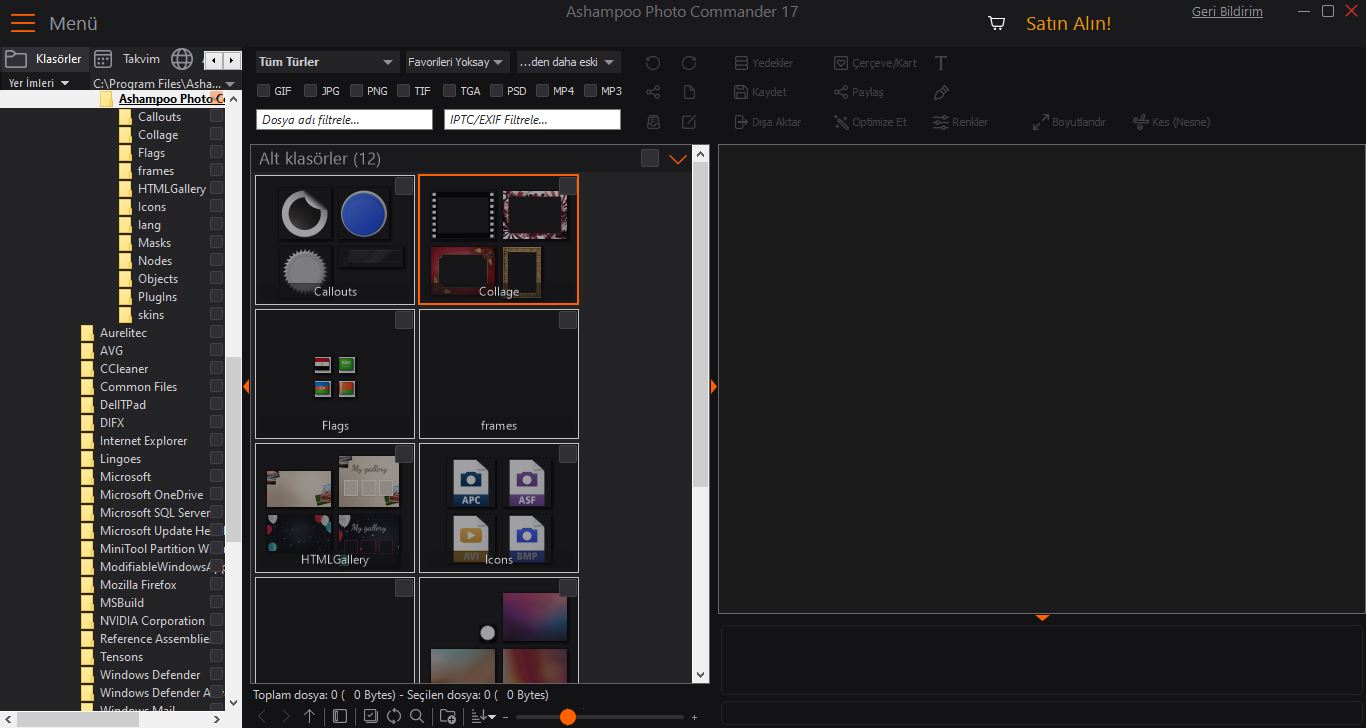Click the Dışa Aktar export tool
Screen dimensions: 1366x728
(768, 122)
